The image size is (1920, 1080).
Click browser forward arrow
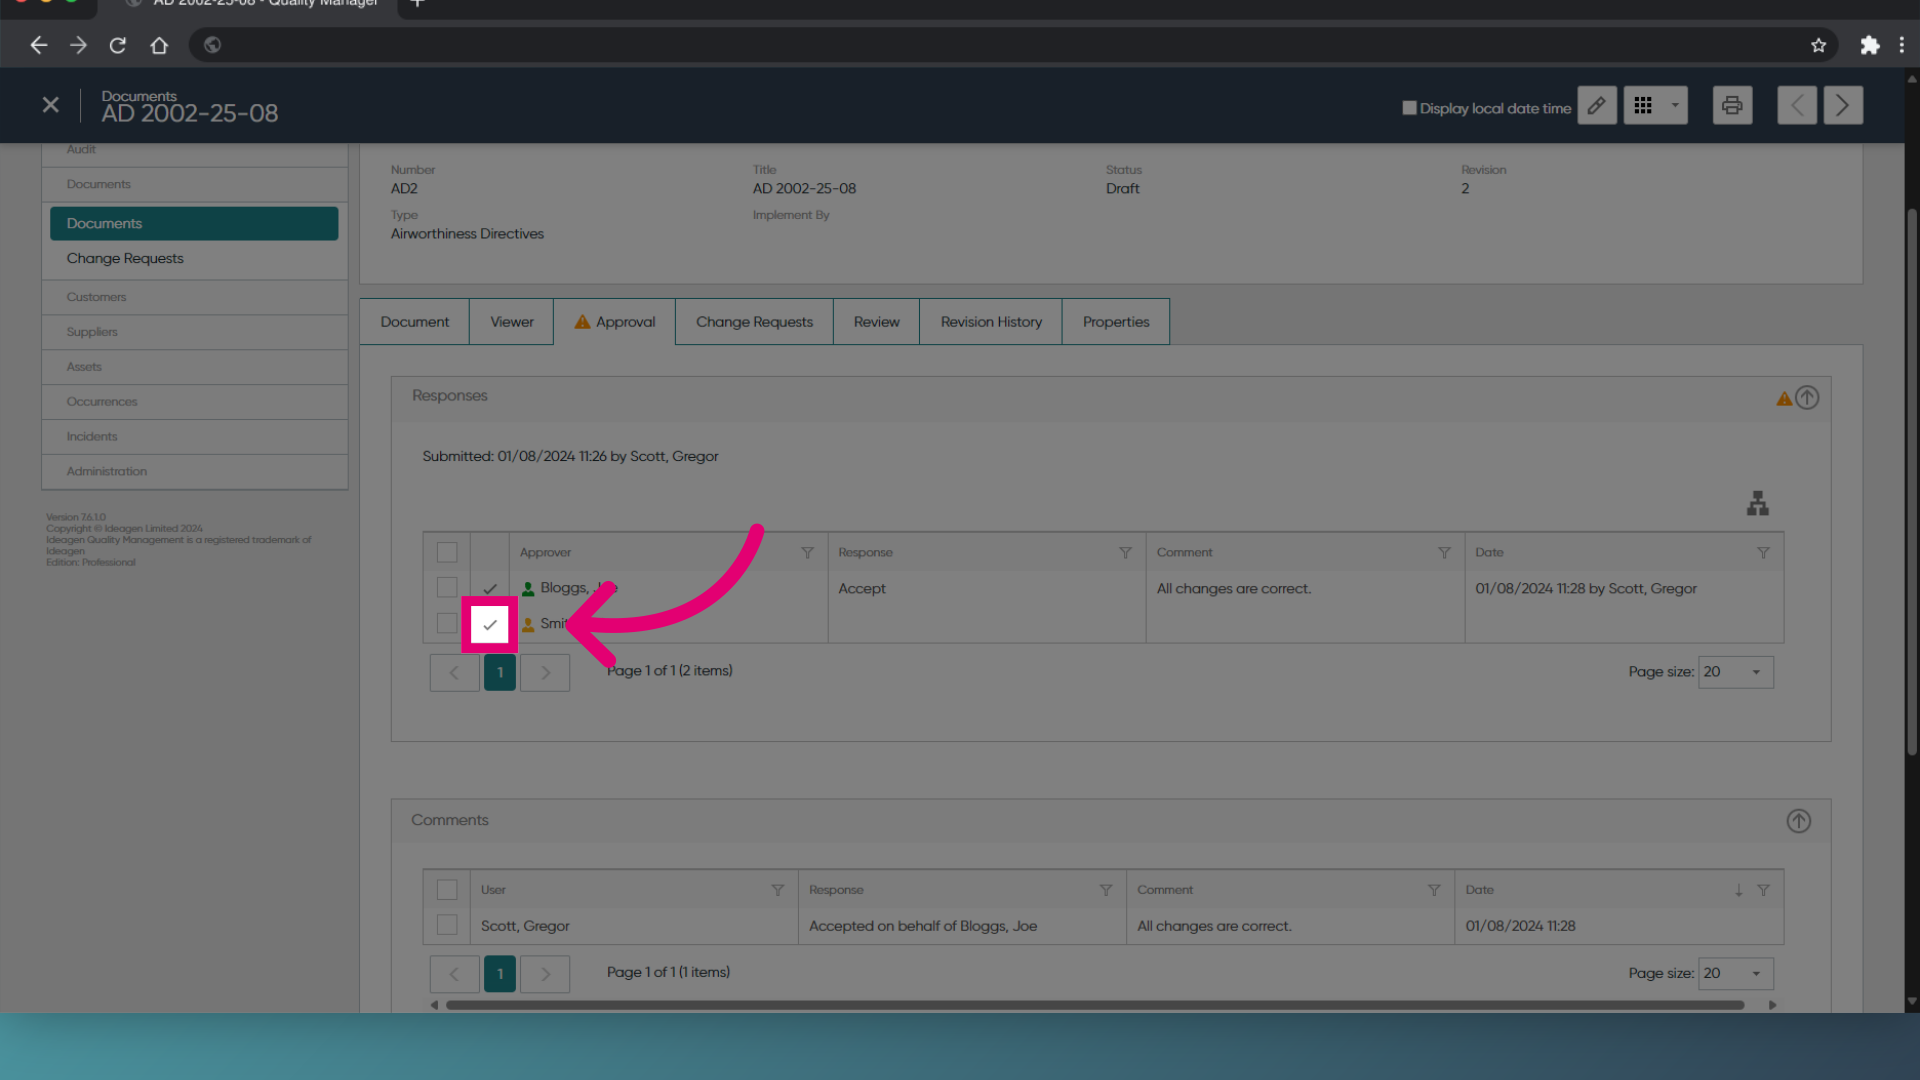click(78, 45)
